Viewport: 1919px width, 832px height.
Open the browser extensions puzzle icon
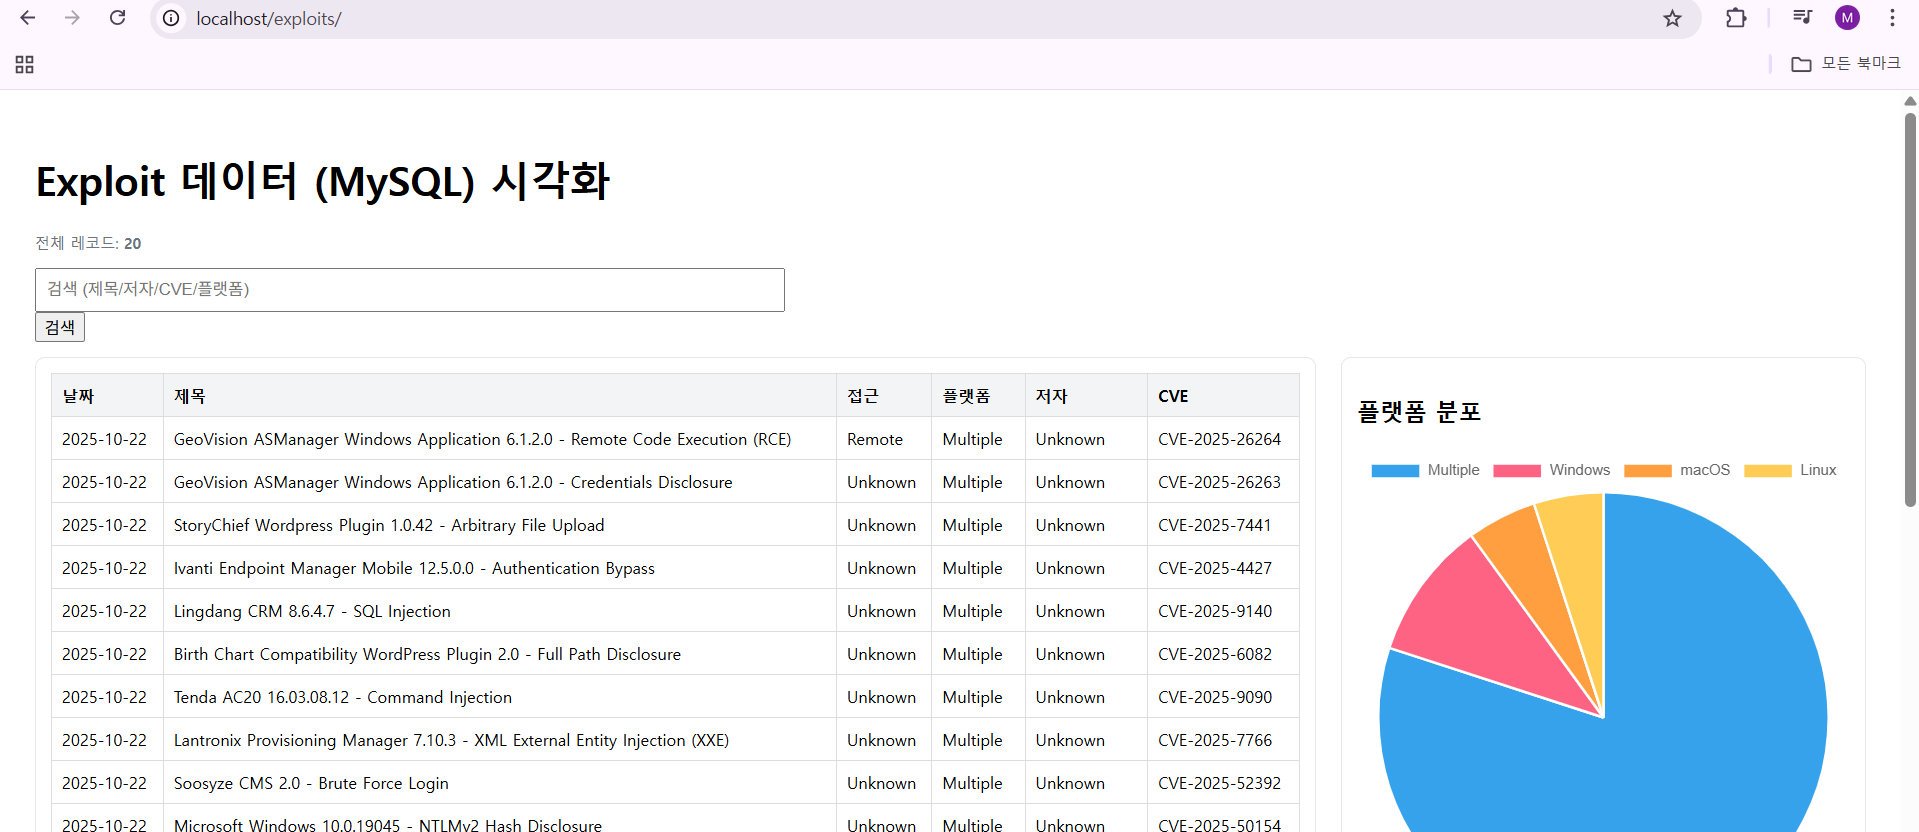(x=1736, y=18)
